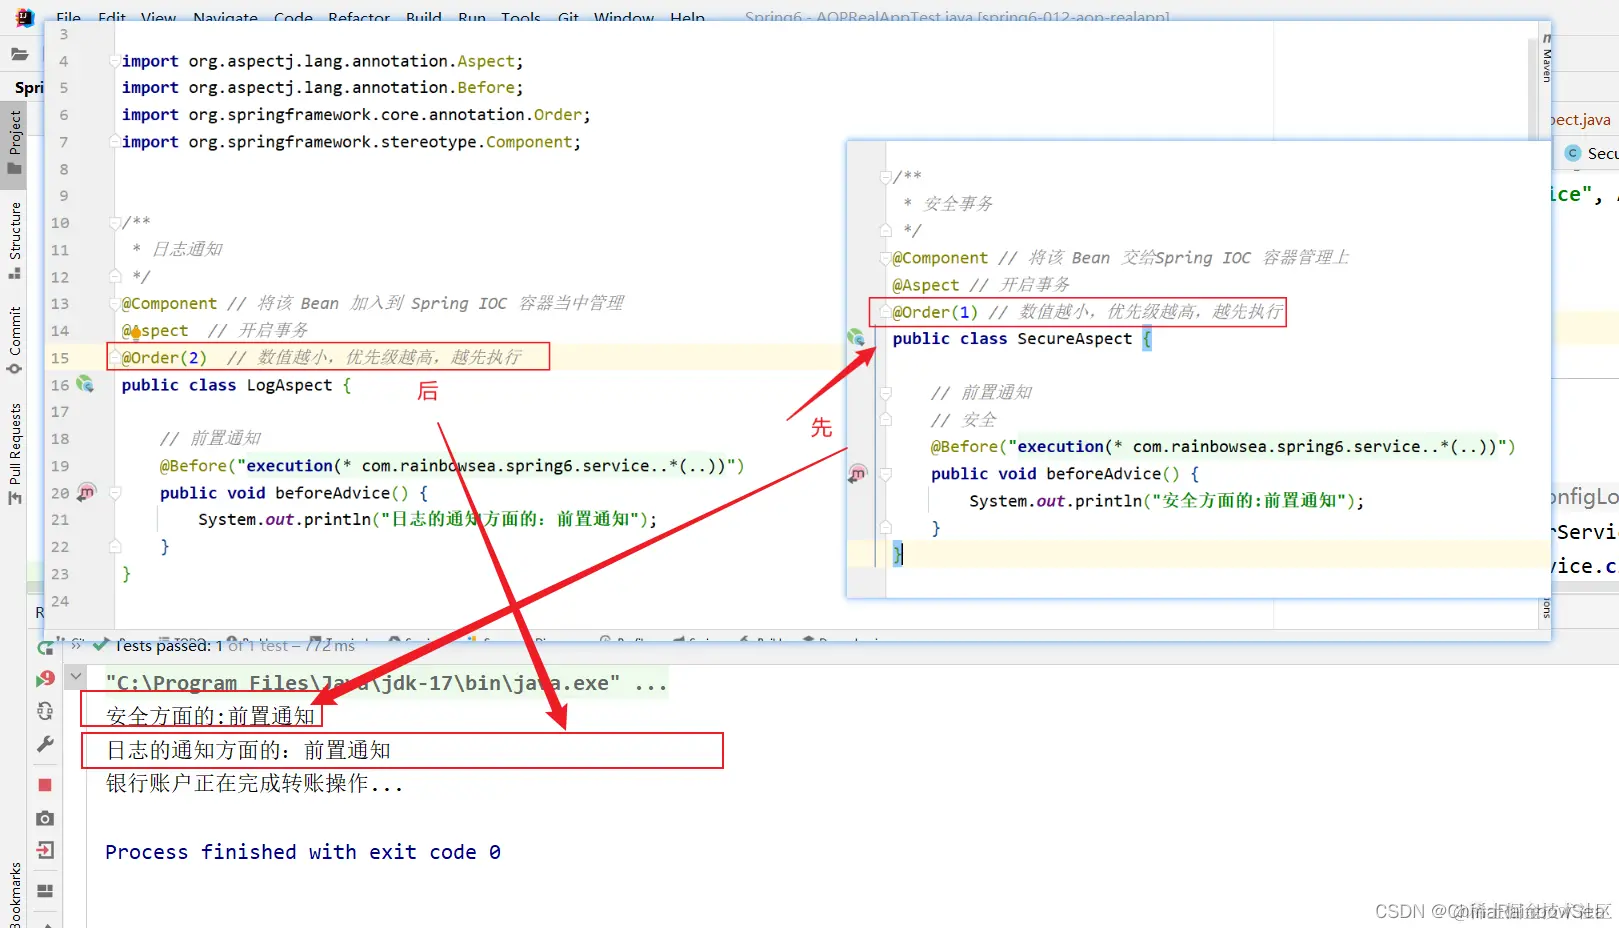The height and width of the screenshot is (928, 1619).
Task: Click the open folder toolbar icon
Action: pos(19,55)
